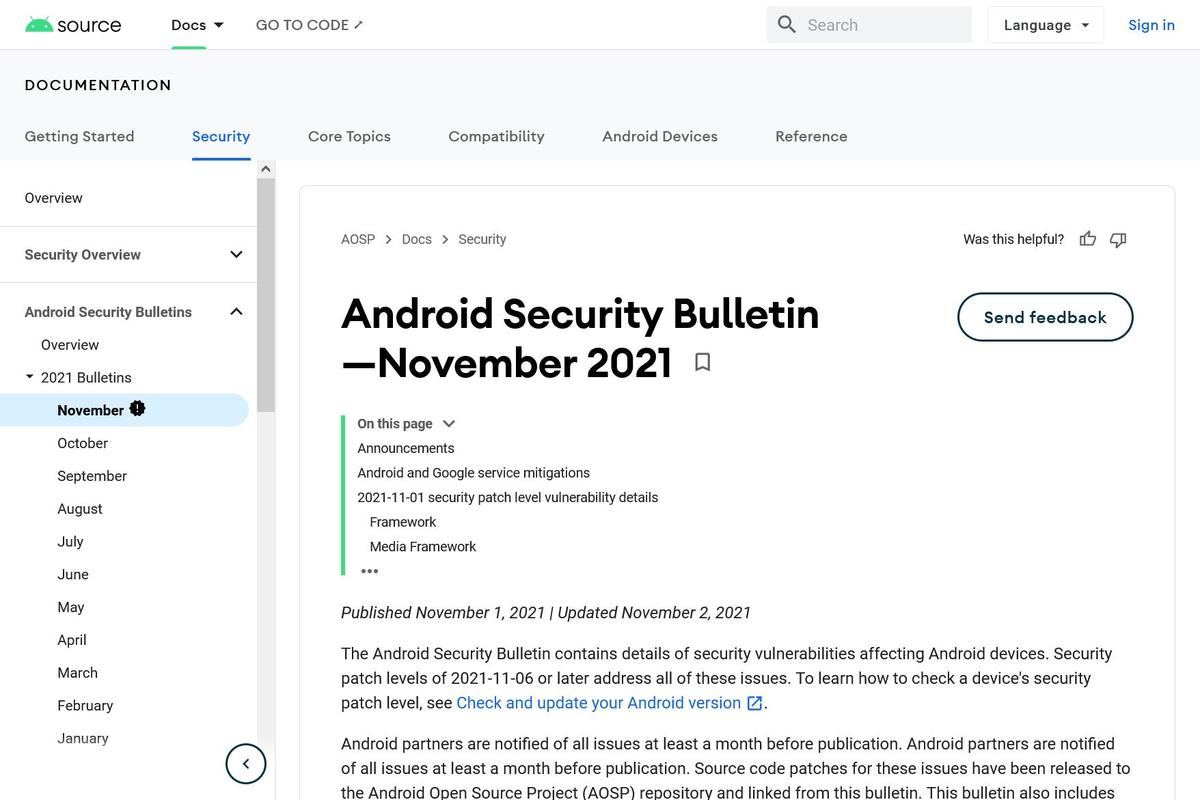Open the Reference tab
The width and height of the screenshot is (1200, 800).
click(x=811, y=136)
